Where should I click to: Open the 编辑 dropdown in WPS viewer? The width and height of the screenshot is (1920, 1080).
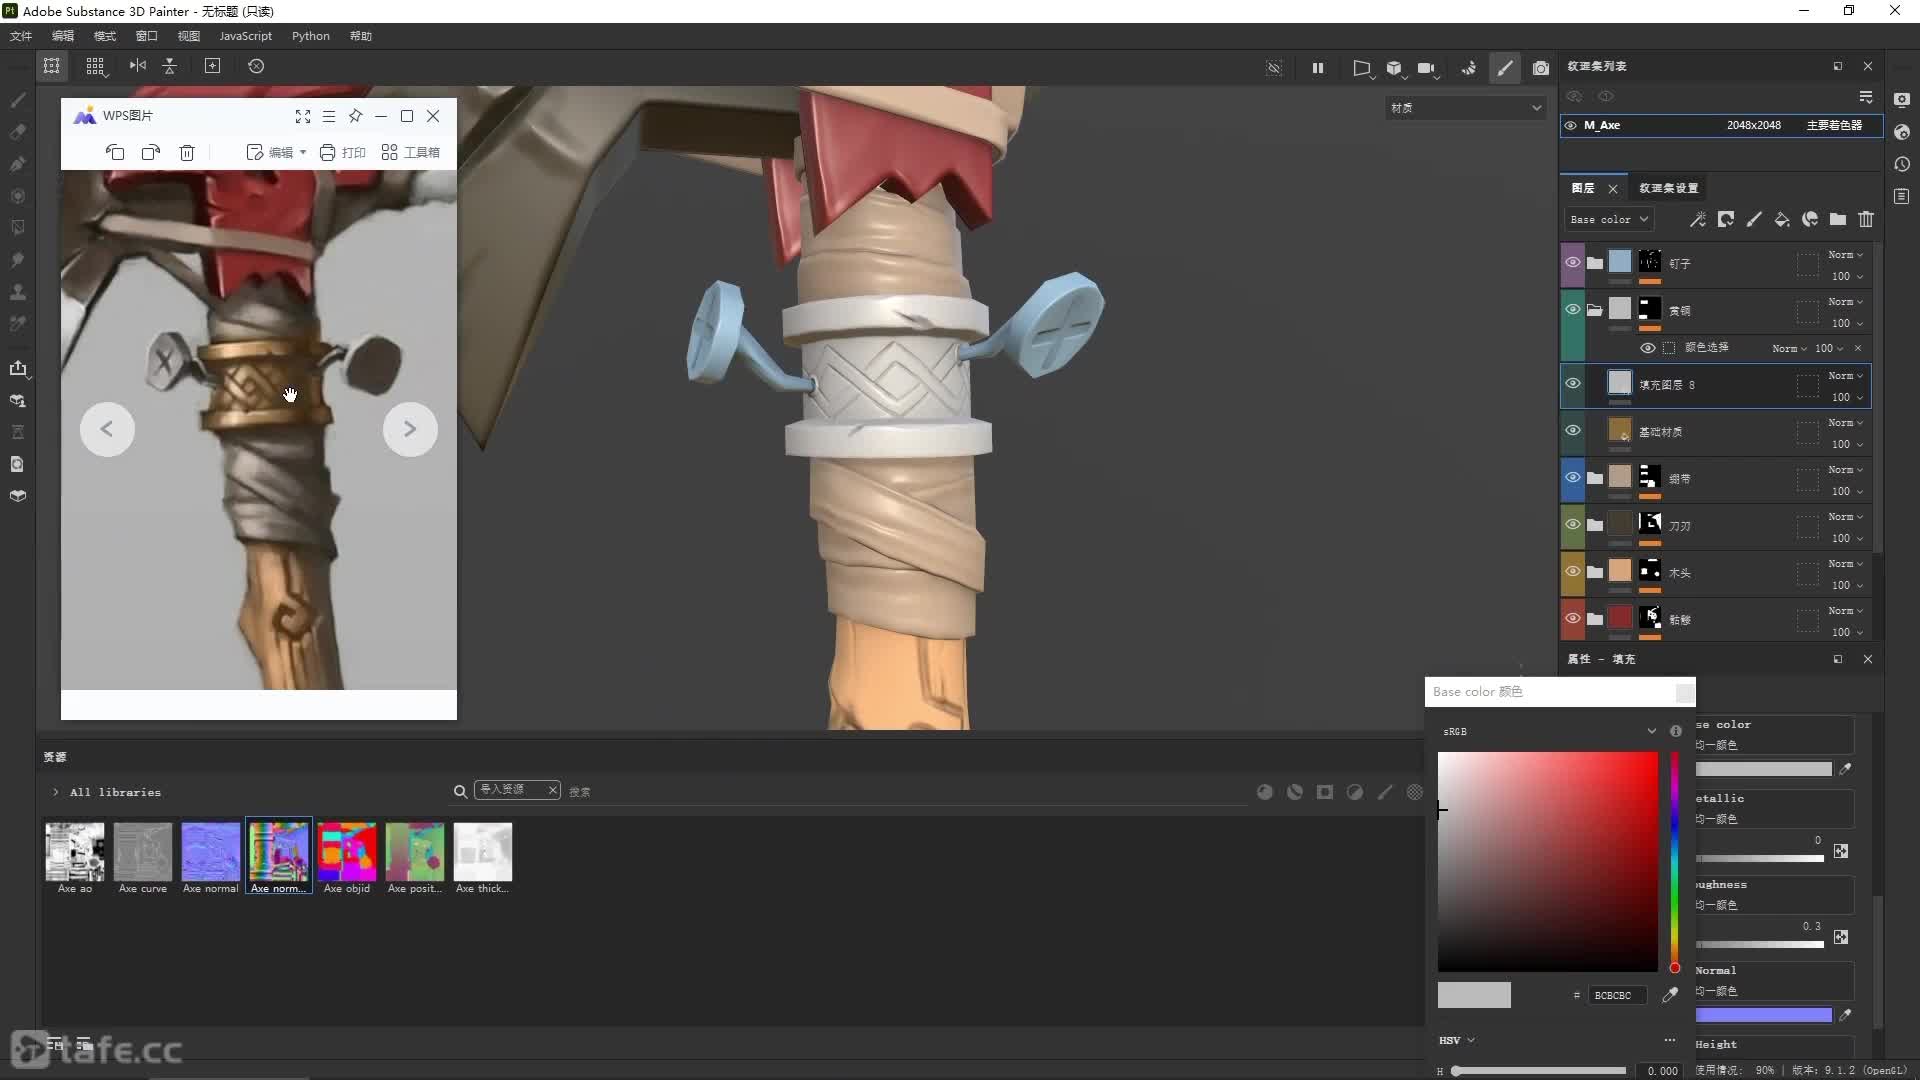[x=276, y=152]
